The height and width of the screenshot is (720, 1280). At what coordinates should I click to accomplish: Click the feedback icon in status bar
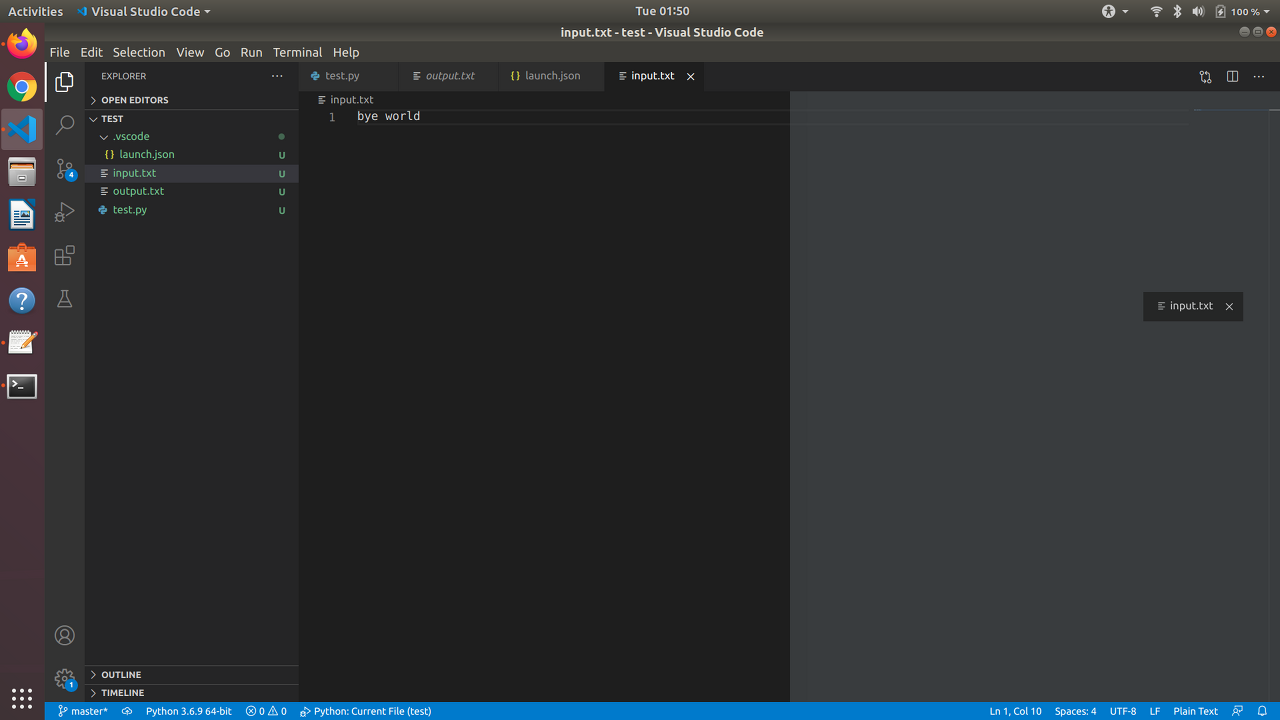click(x=1238, y=711)
